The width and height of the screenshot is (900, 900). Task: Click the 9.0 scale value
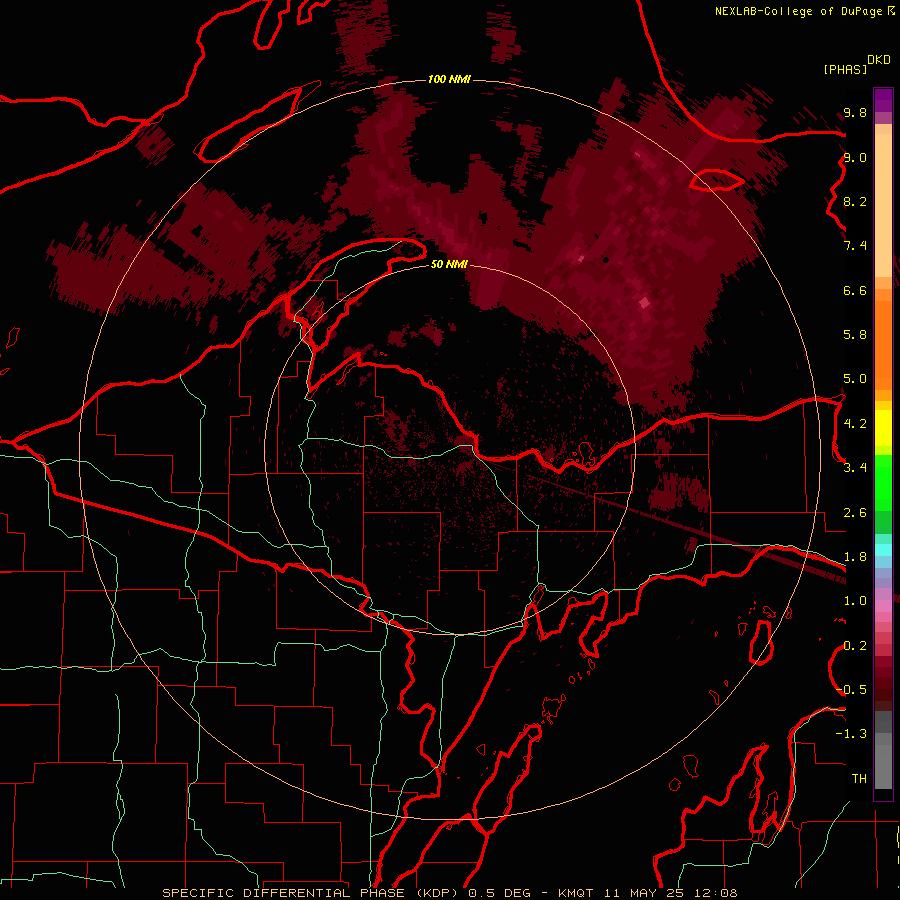click(x=855, y=157)
